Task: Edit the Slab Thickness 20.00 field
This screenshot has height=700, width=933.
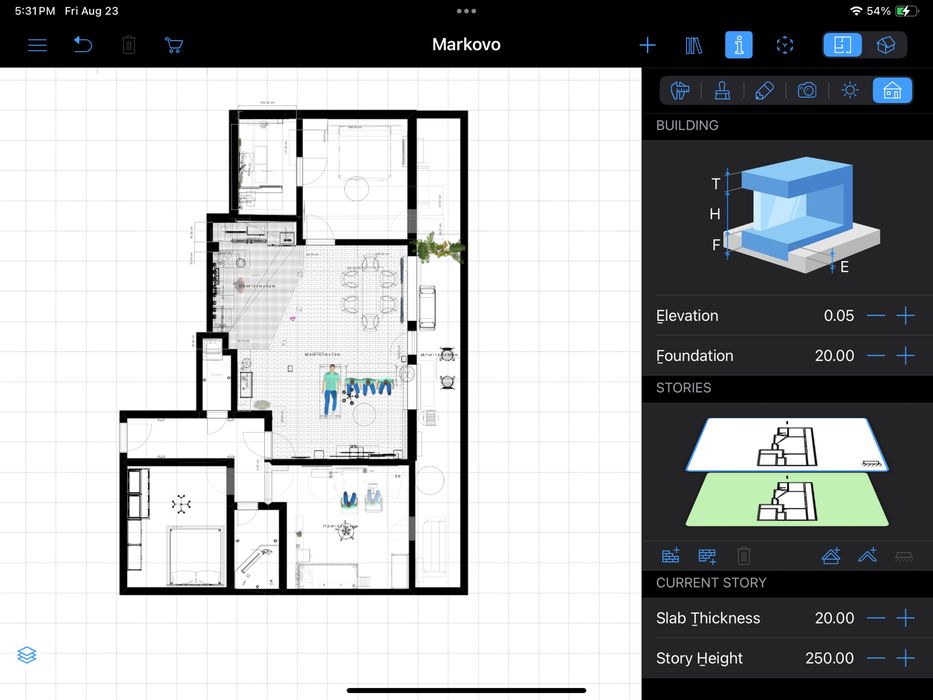Action: coord(834,618)
